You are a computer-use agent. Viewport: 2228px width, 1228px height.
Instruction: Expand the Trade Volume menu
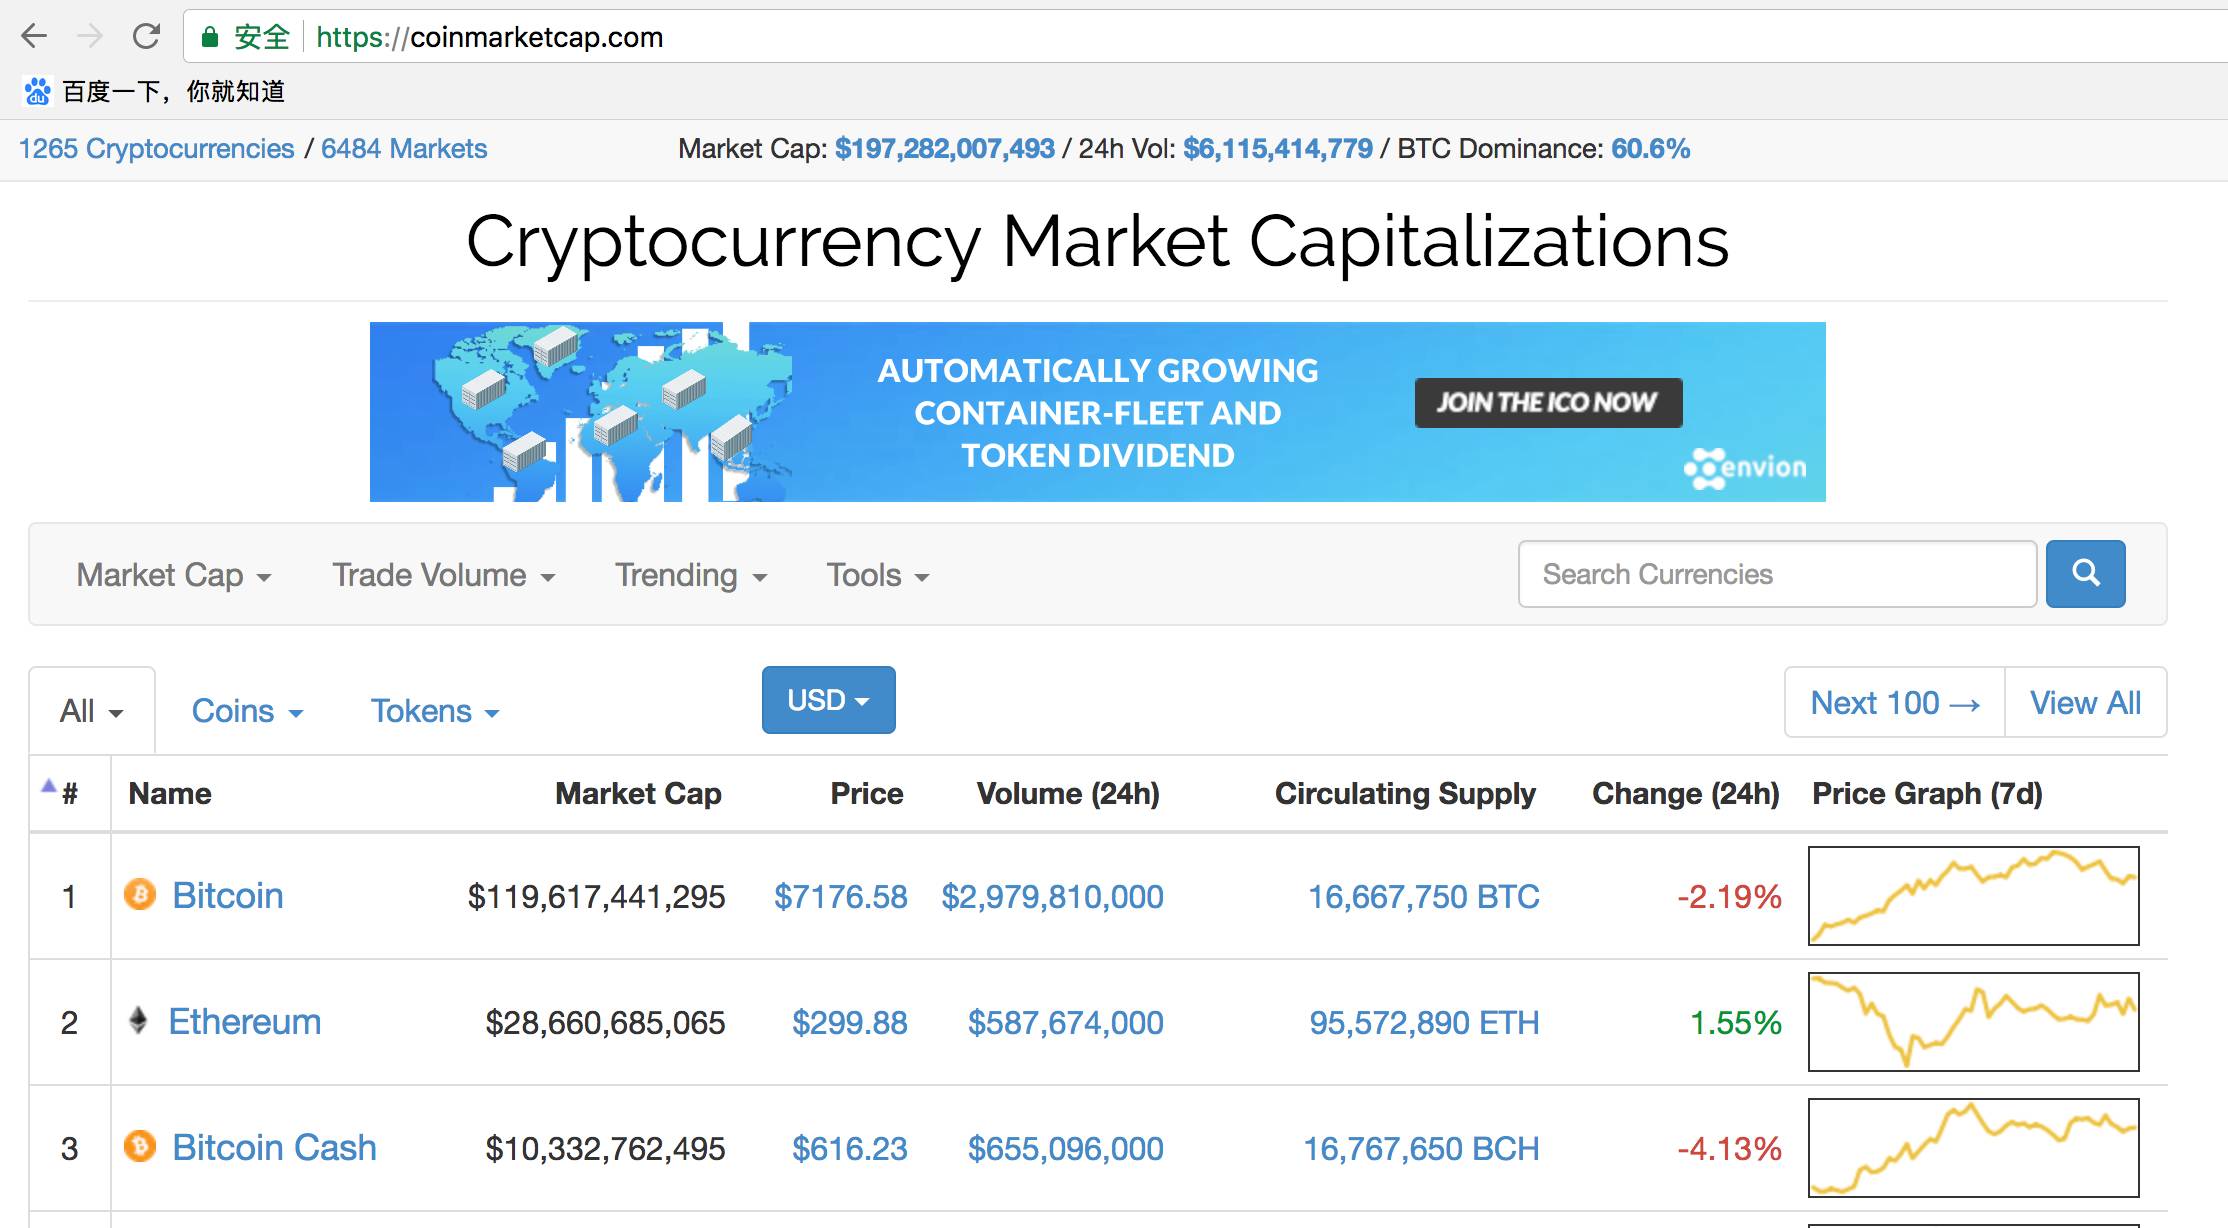pyautogui.click(x=443, y=576)
